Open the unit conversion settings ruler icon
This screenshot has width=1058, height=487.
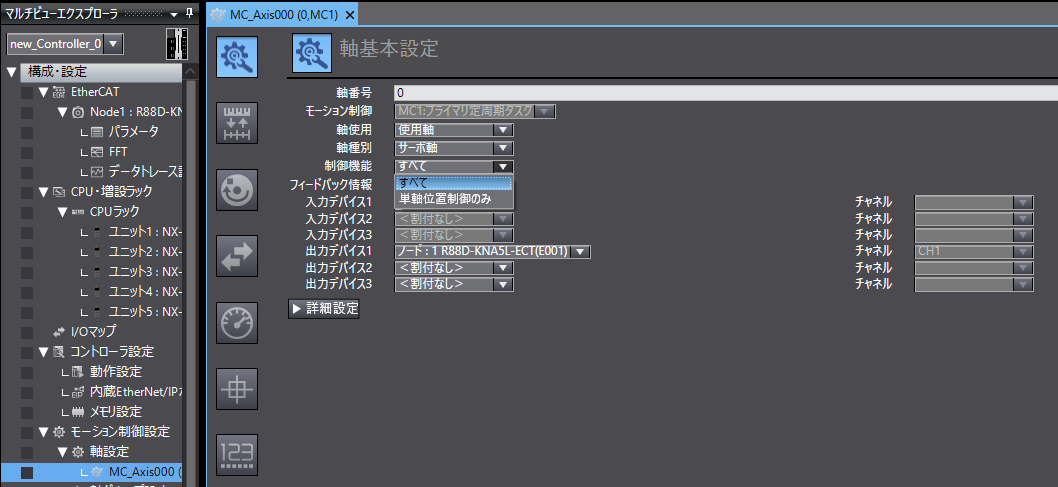[x=236, y=123]
